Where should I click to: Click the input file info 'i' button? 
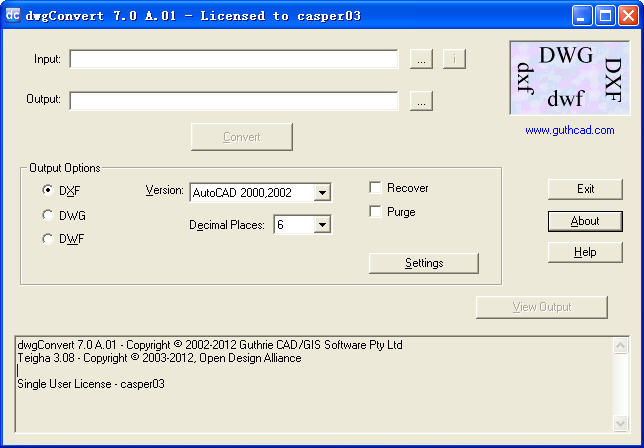pyautogui.click(x=454, y=59)
